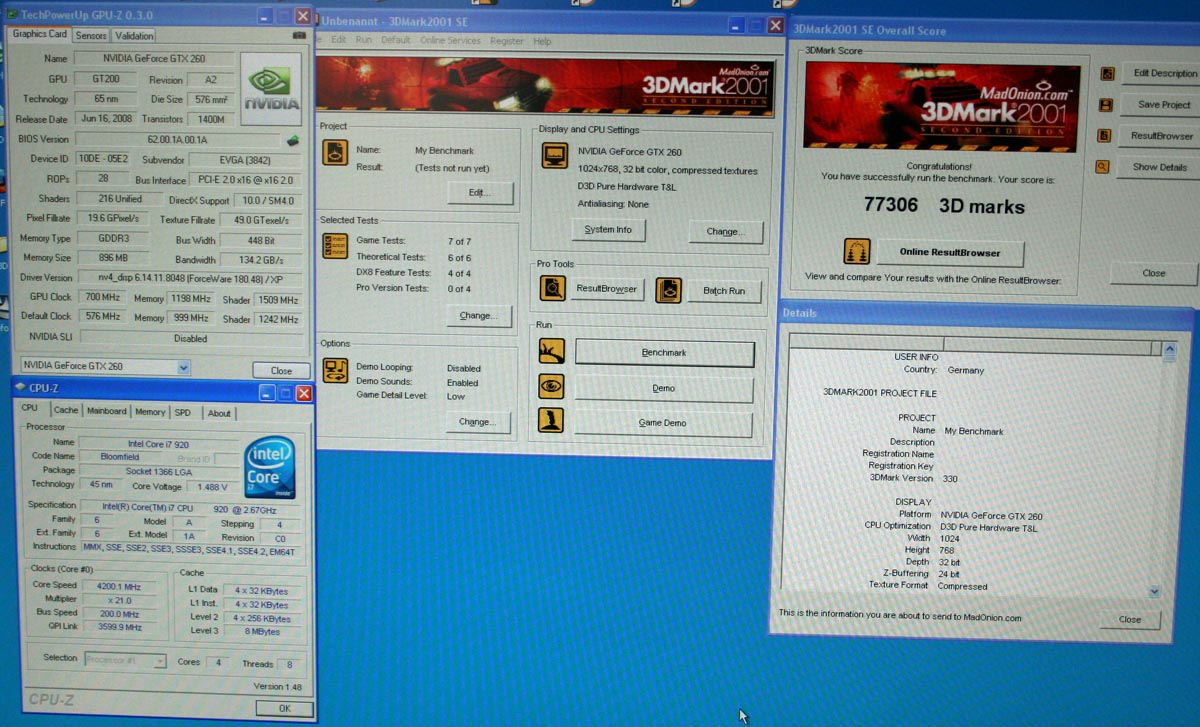Open the Processor #1 selection dropdown in CPU-Z

pyautogui.click(x=160, y=660)
